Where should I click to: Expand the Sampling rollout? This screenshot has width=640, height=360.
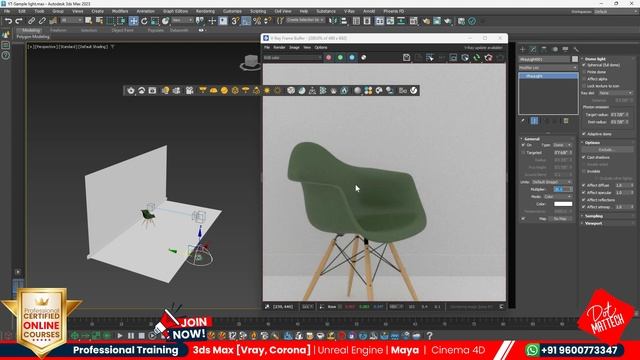(x=593, y=216)
